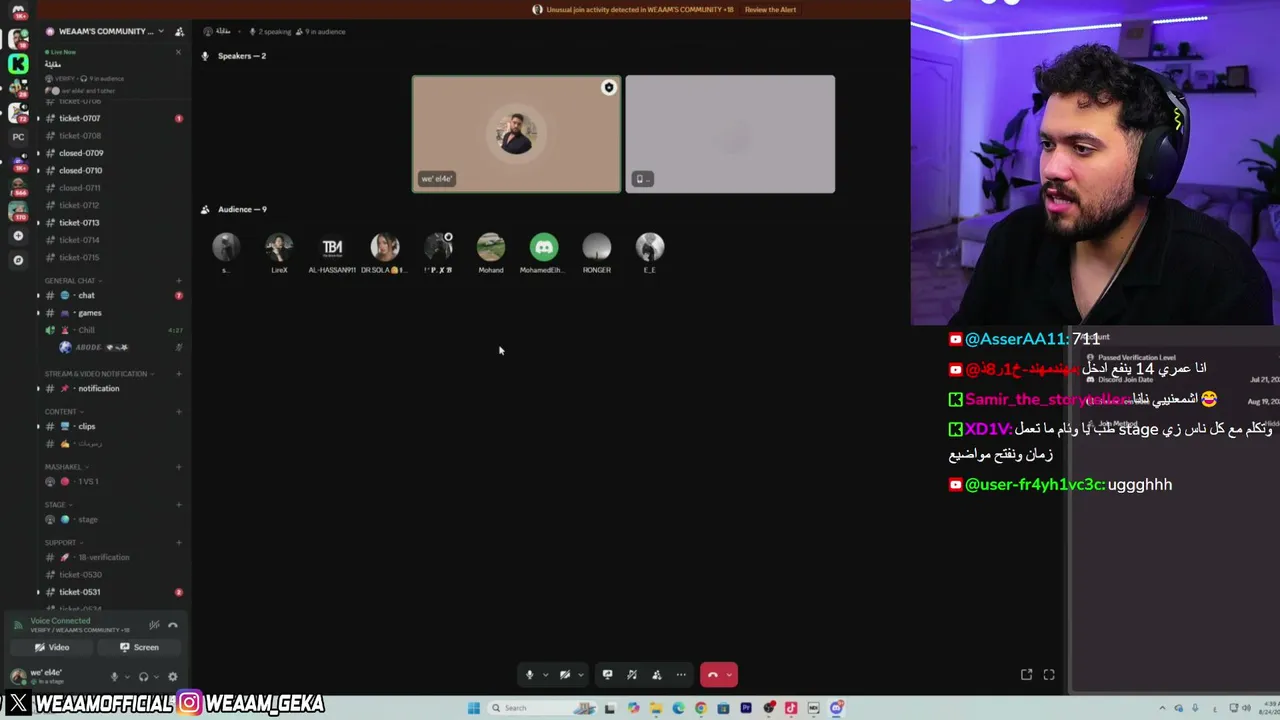Open Discord direct messages home icon
The width and height of the screenshot is (1280, 720).
[18, 13]
